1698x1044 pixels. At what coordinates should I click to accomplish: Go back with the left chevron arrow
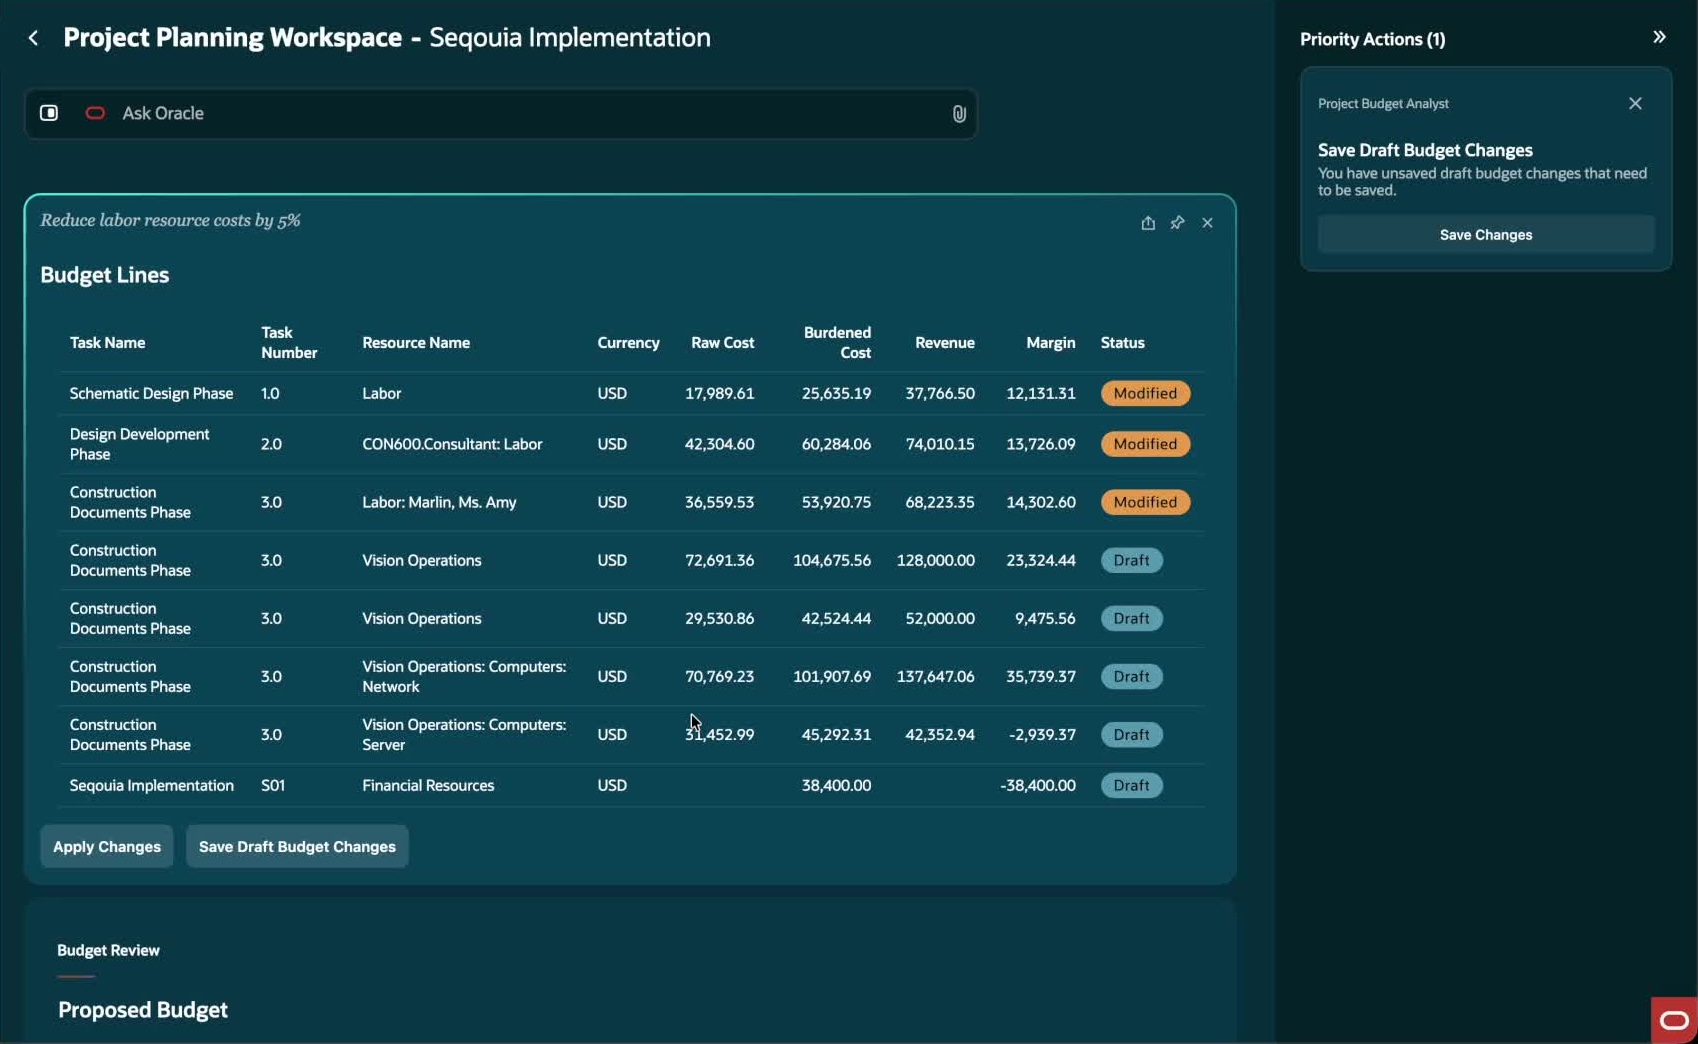33,38
